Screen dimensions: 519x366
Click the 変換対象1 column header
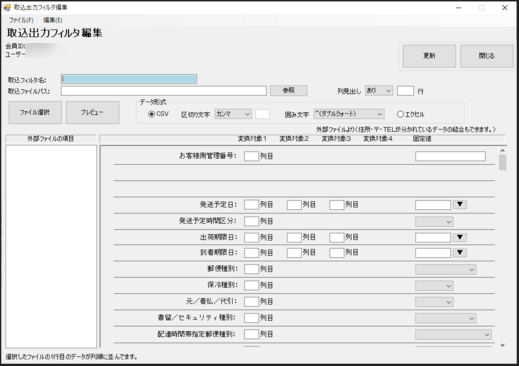click(252, 139)
